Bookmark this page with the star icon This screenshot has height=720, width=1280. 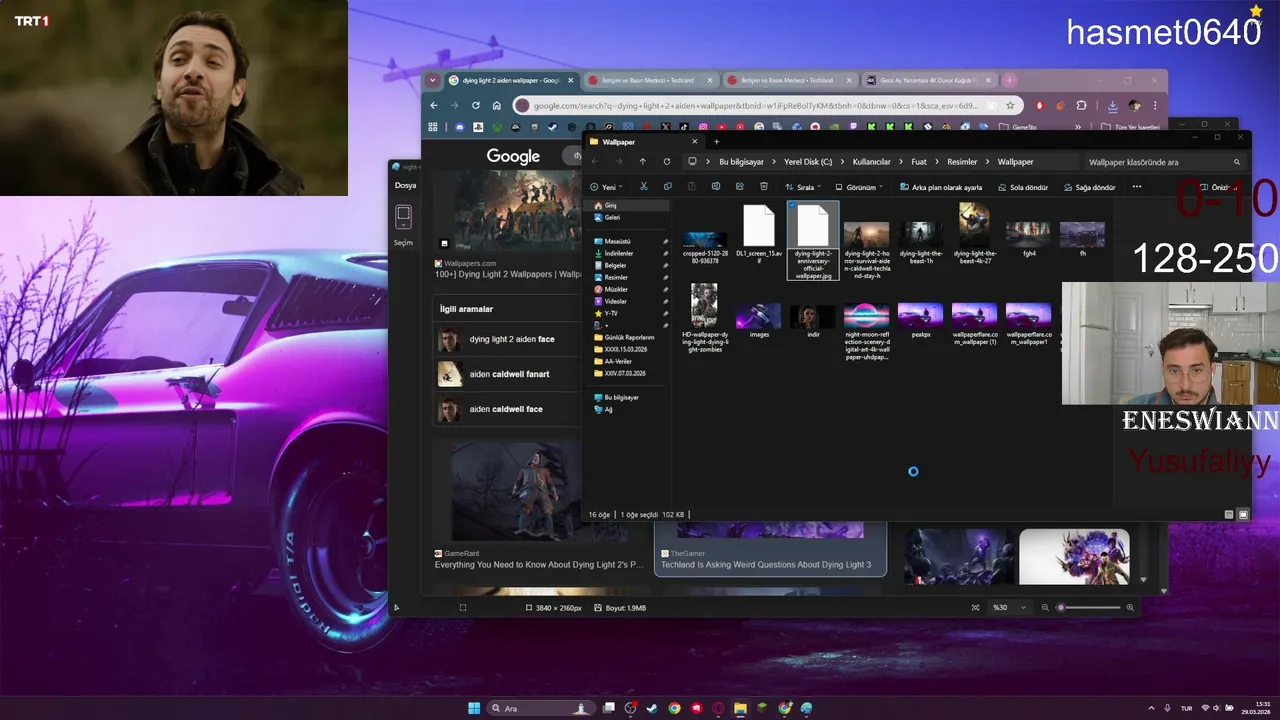coord(1010,105)
